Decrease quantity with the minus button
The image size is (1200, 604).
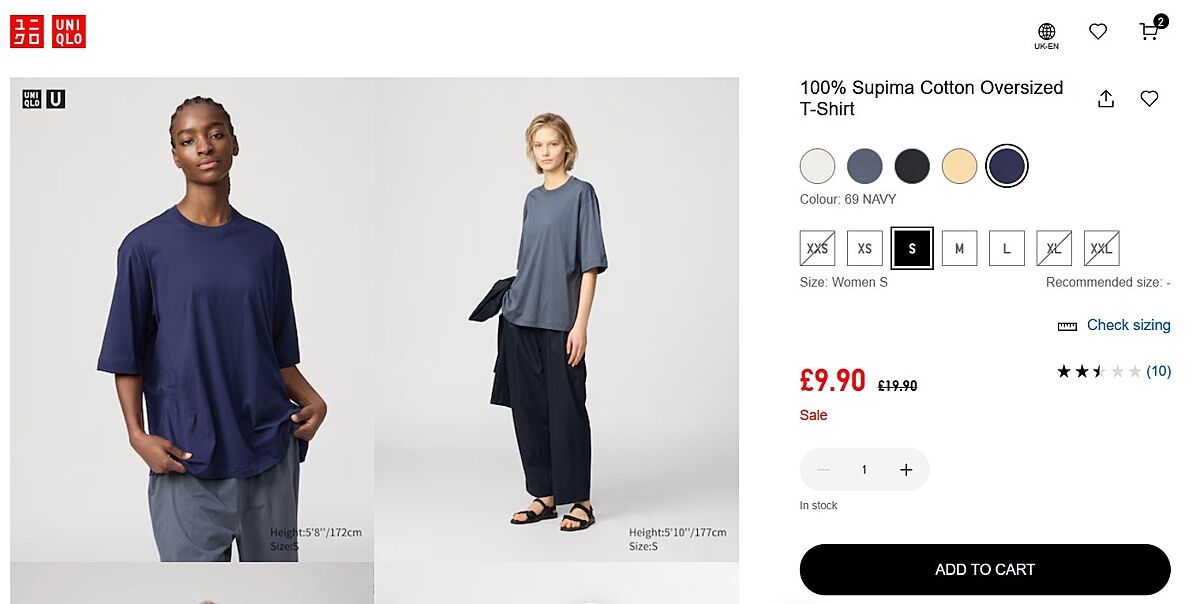click(x=824, y=470)
